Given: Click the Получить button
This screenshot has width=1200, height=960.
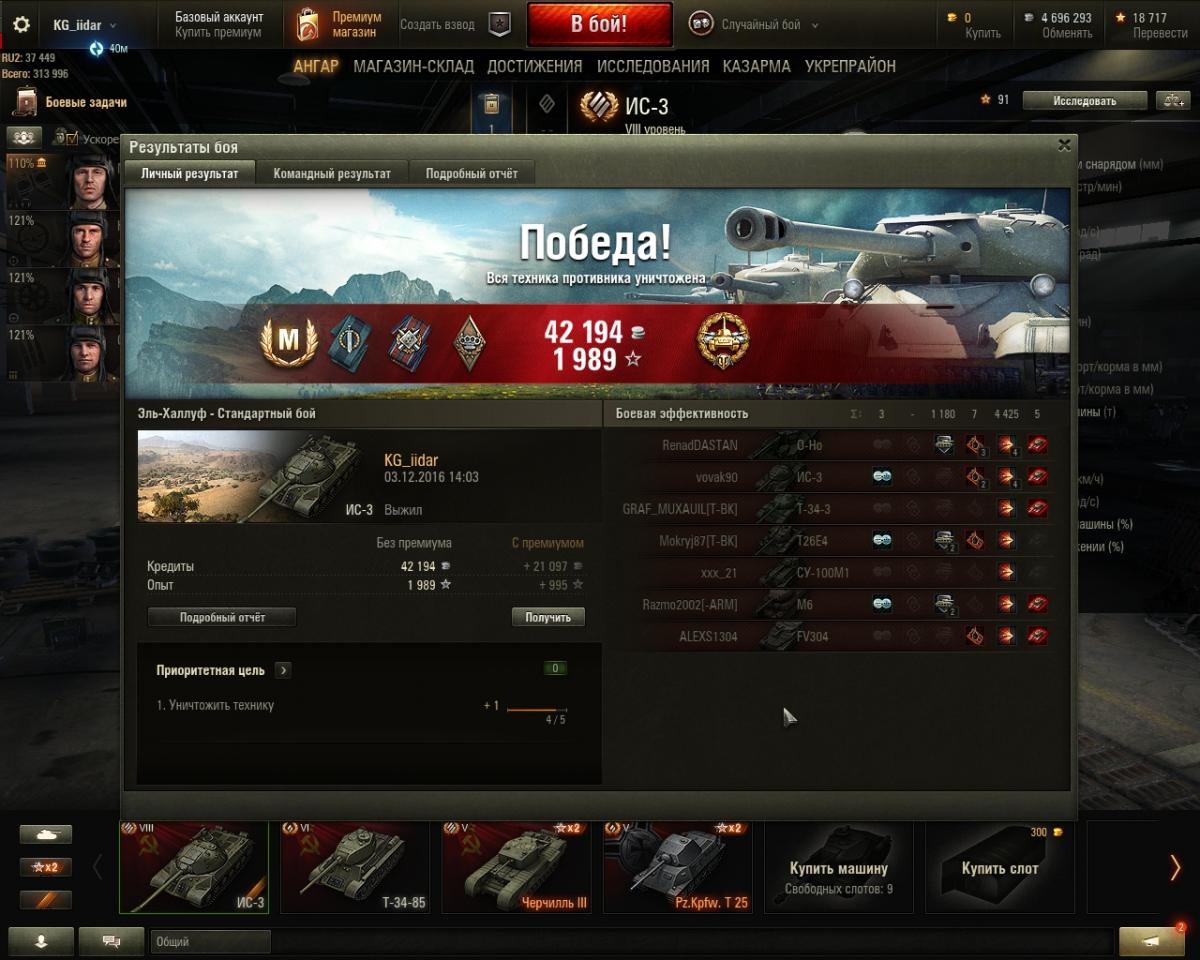Looking at the screenshot, I should (x=548, y=617).
